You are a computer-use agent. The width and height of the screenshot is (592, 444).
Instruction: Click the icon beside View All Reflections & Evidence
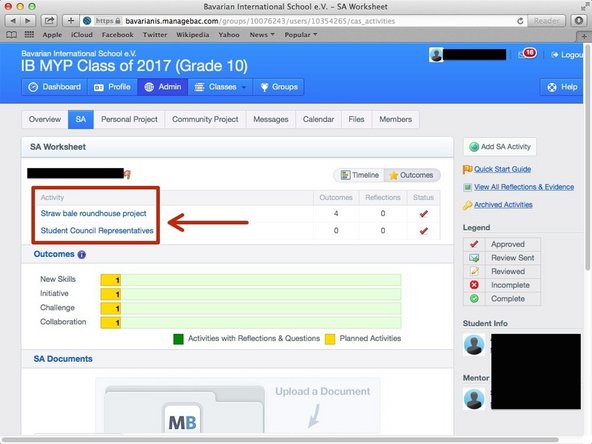(x=467, y=187)
